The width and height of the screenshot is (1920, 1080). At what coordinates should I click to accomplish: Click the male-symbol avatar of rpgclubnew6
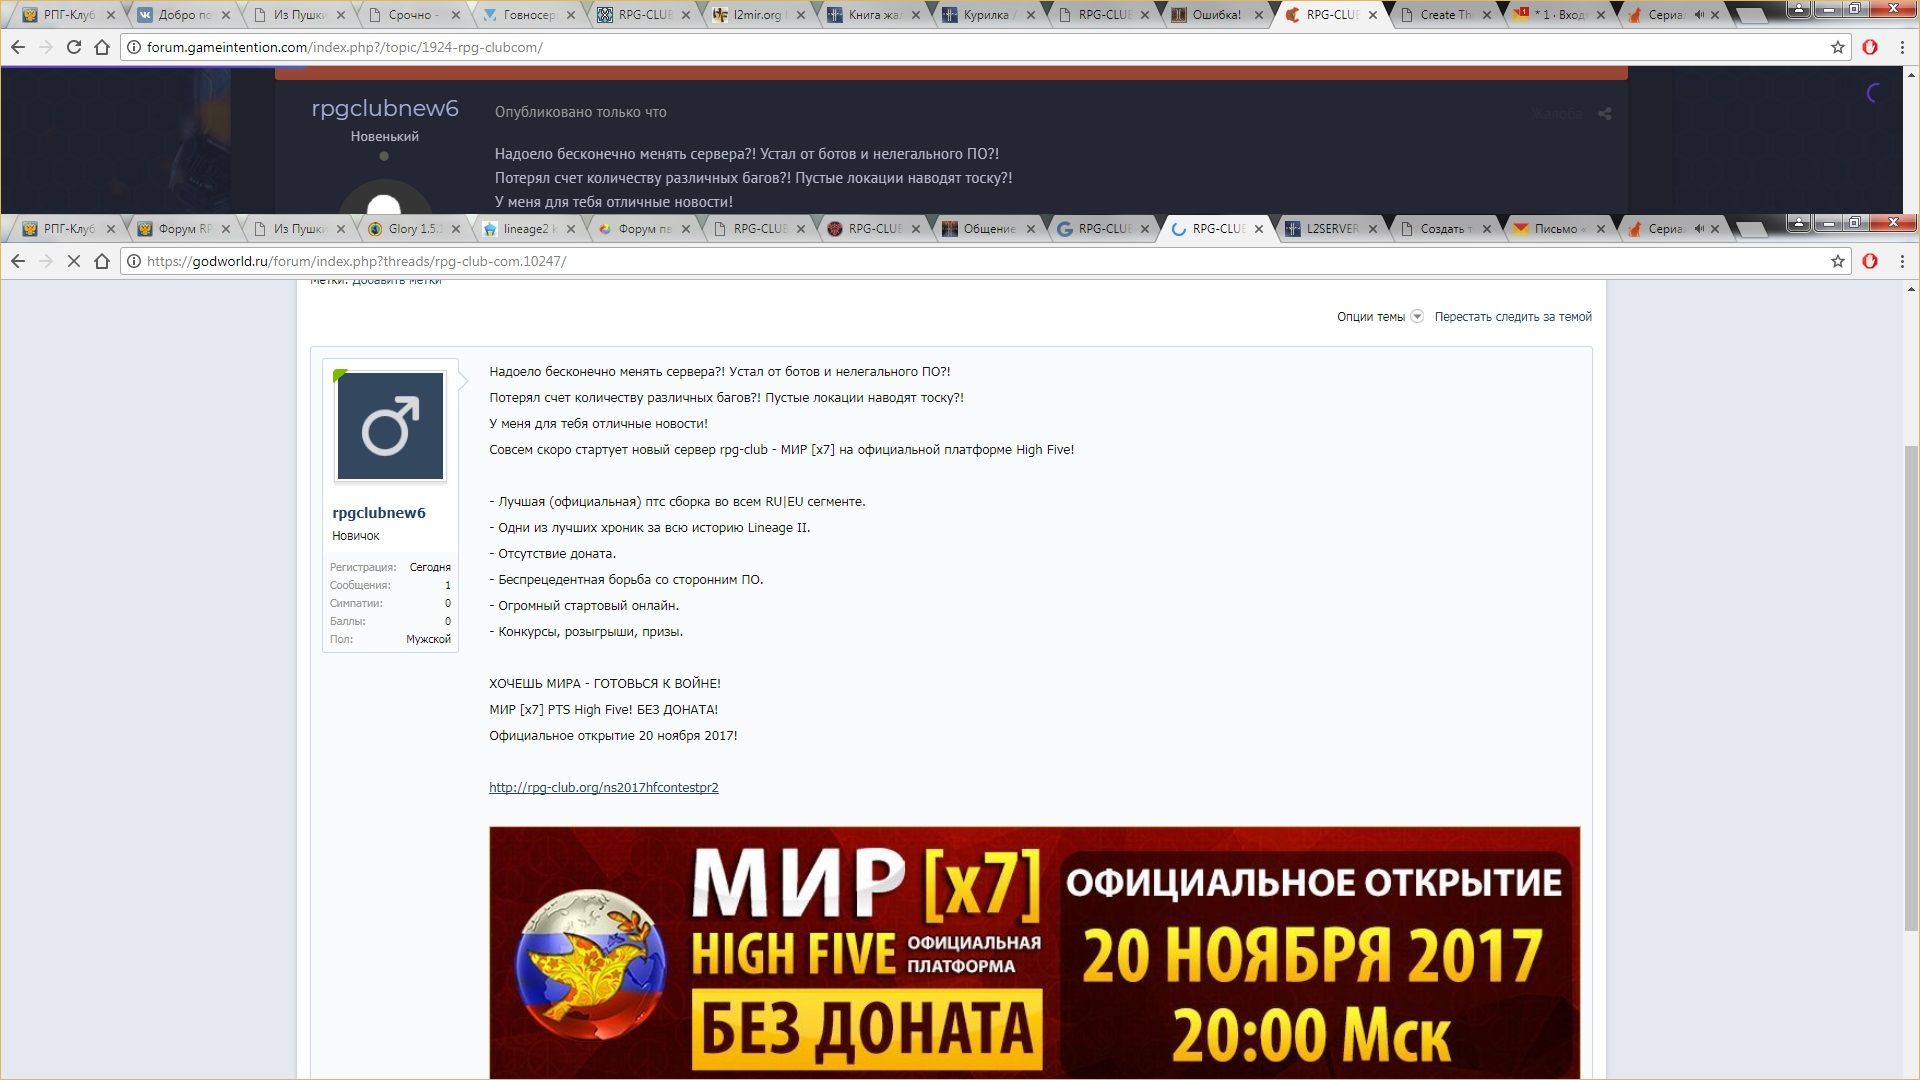pos(390,426)
